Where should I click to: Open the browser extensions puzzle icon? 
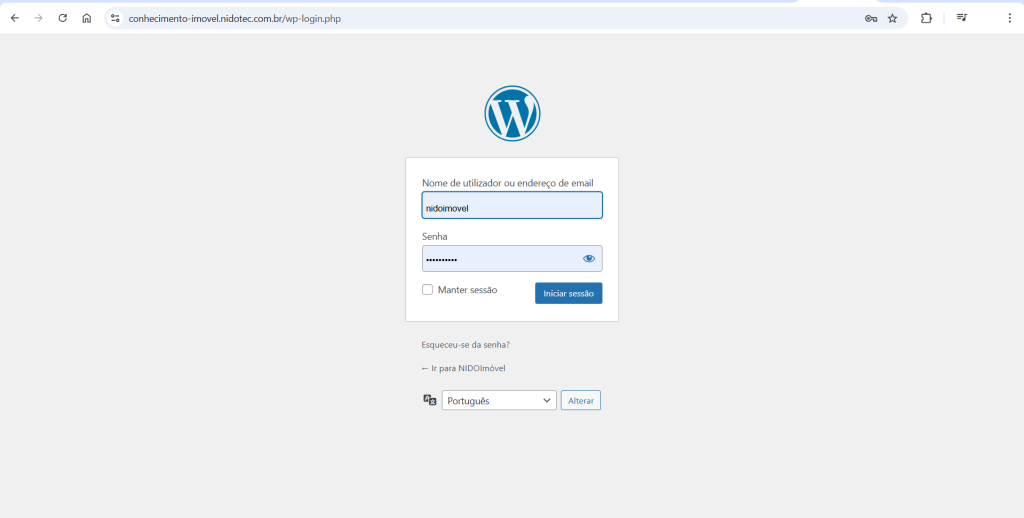click(x=926, y=18)
